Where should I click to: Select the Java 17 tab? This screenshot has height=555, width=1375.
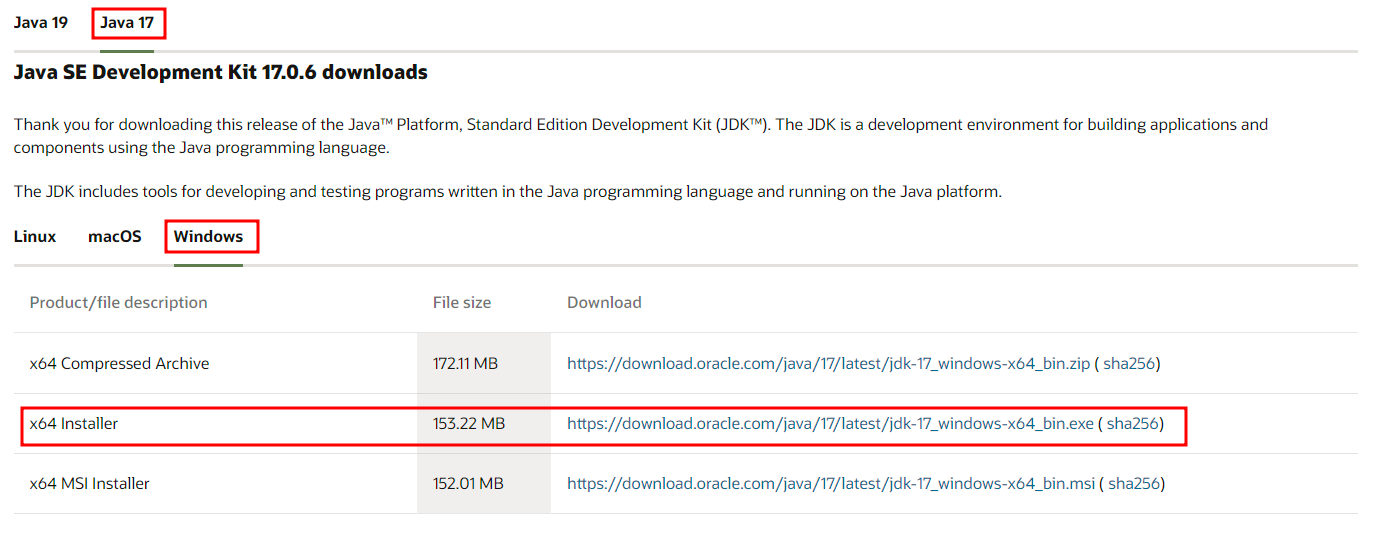click(127, 22)
